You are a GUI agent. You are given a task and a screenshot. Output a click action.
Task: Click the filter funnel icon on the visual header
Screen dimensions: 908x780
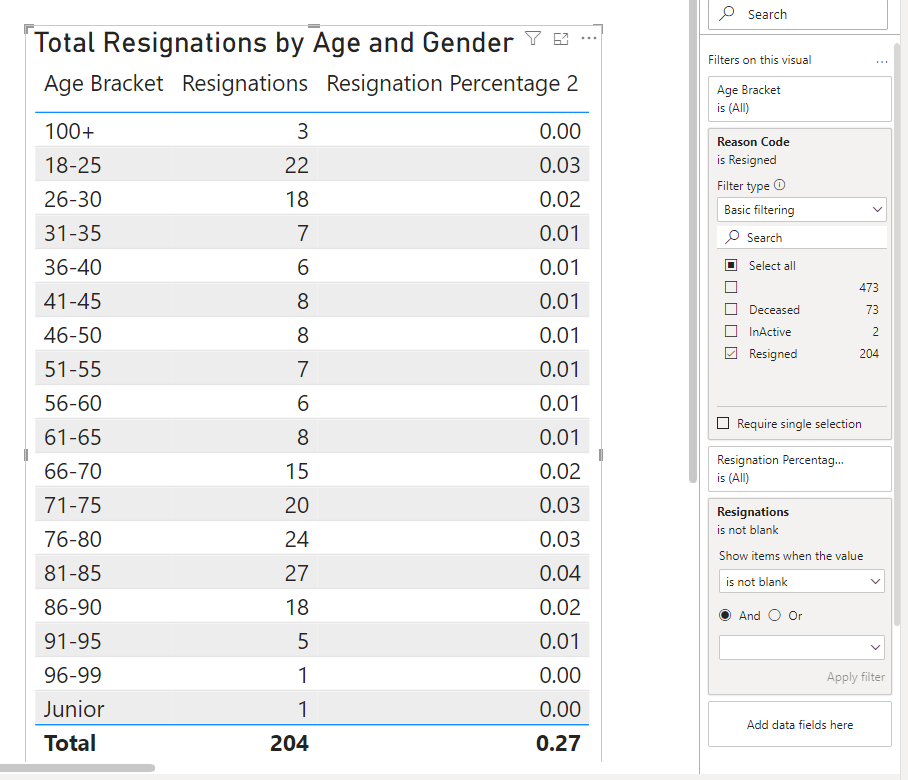(x=533, y=39)
